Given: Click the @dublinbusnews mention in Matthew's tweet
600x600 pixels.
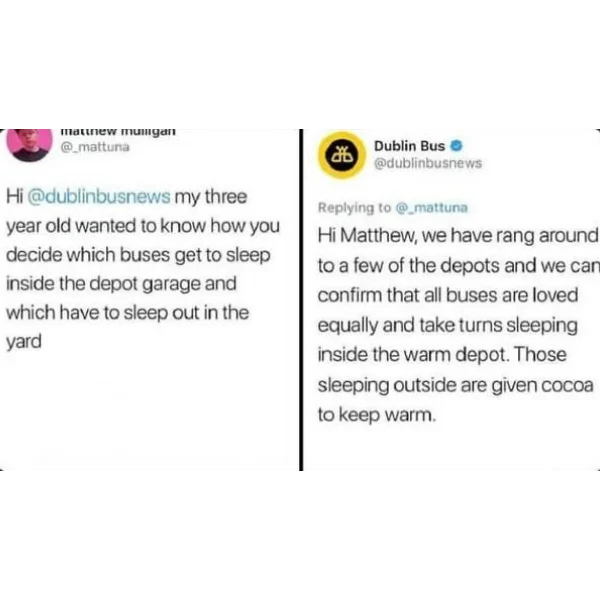Looking at the screenshot, I should pyautogui.click(x=99, y=197).
